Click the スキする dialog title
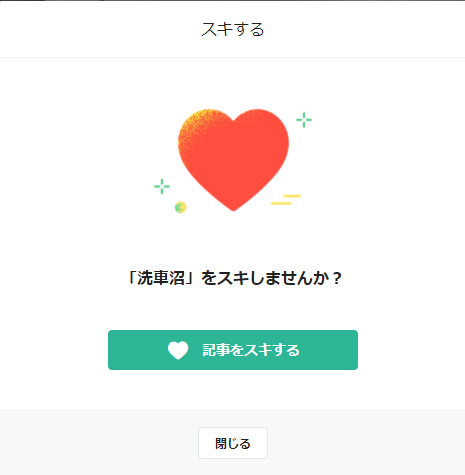Viewport: 465px width, 475px height. click(233, 29)
